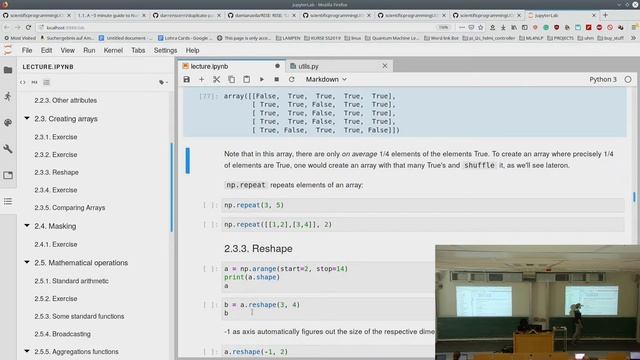This screenshot has width=640, height=360.
Task: Click the a.reshape(-1, 2) code cell
Action: click(x=329, y=351)
